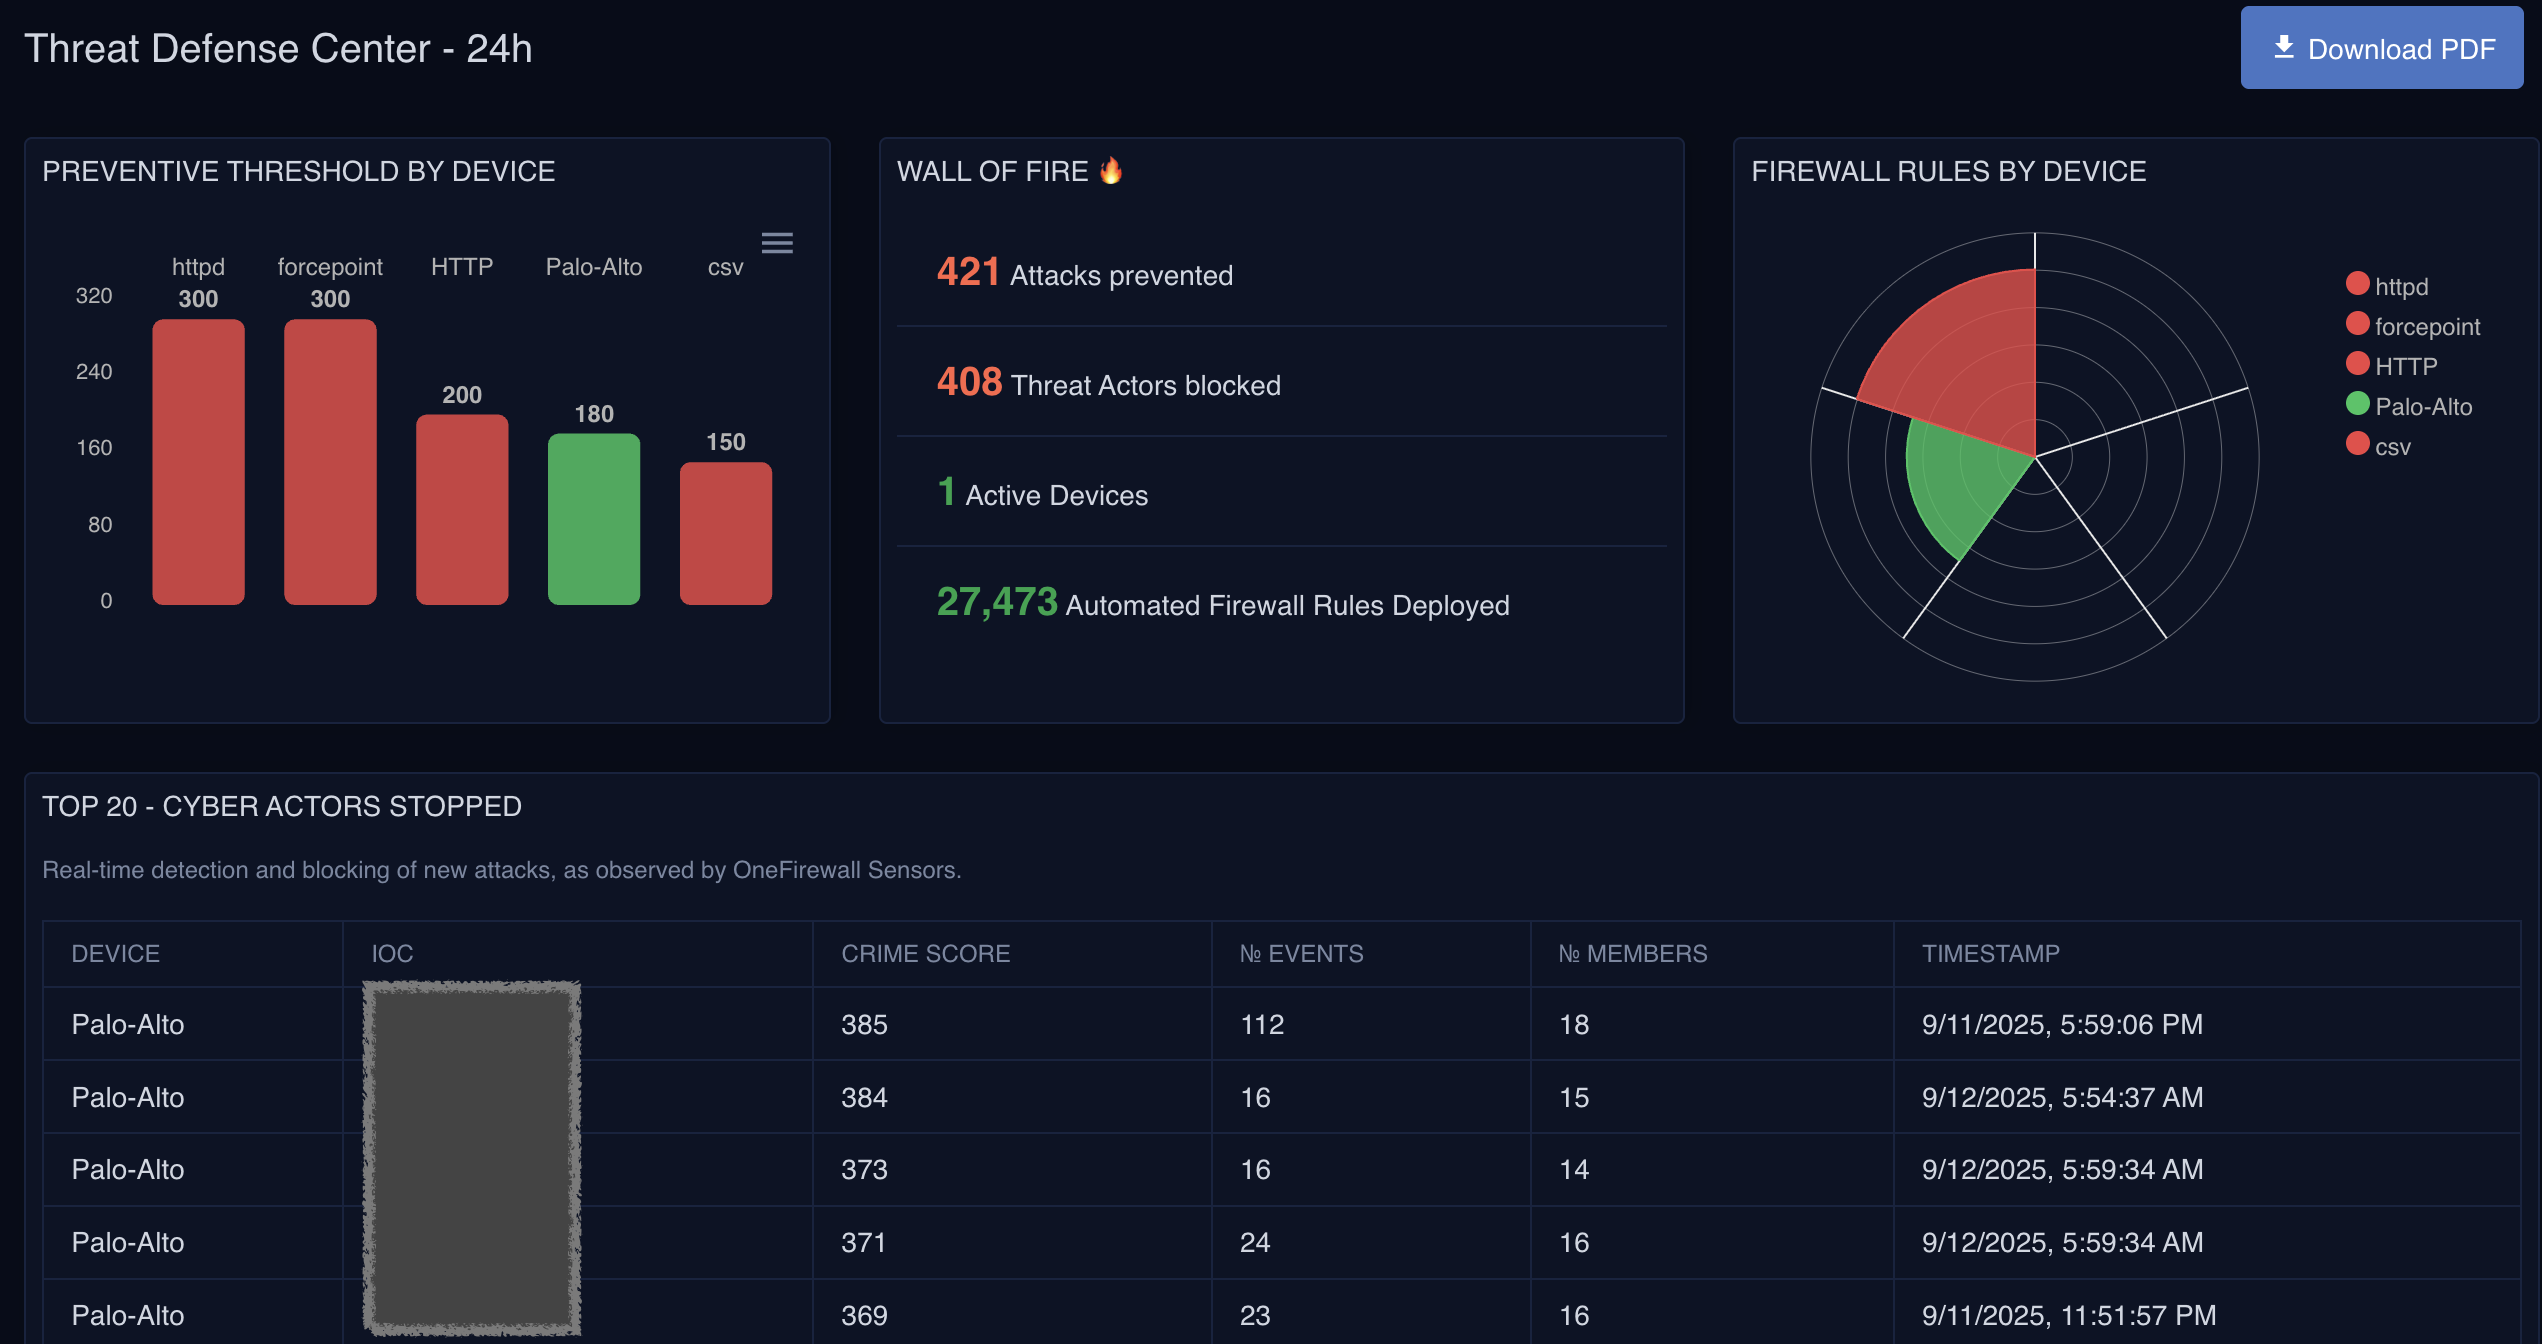Click 'TOP 20 - CYBER ACTORS STOPPED' heading
This screenshot has height=1344, width=2542.
click(282, 806)
